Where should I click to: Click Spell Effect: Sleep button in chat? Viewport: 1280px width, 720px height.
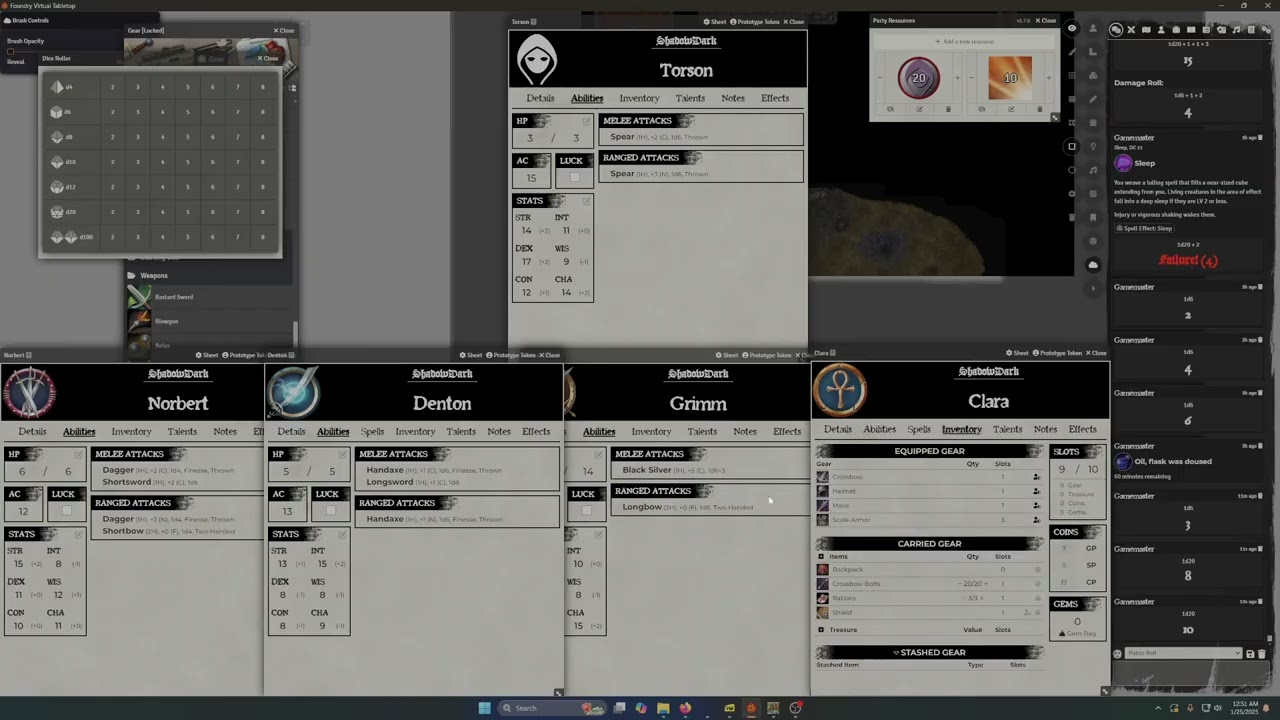click(1145, 228)
